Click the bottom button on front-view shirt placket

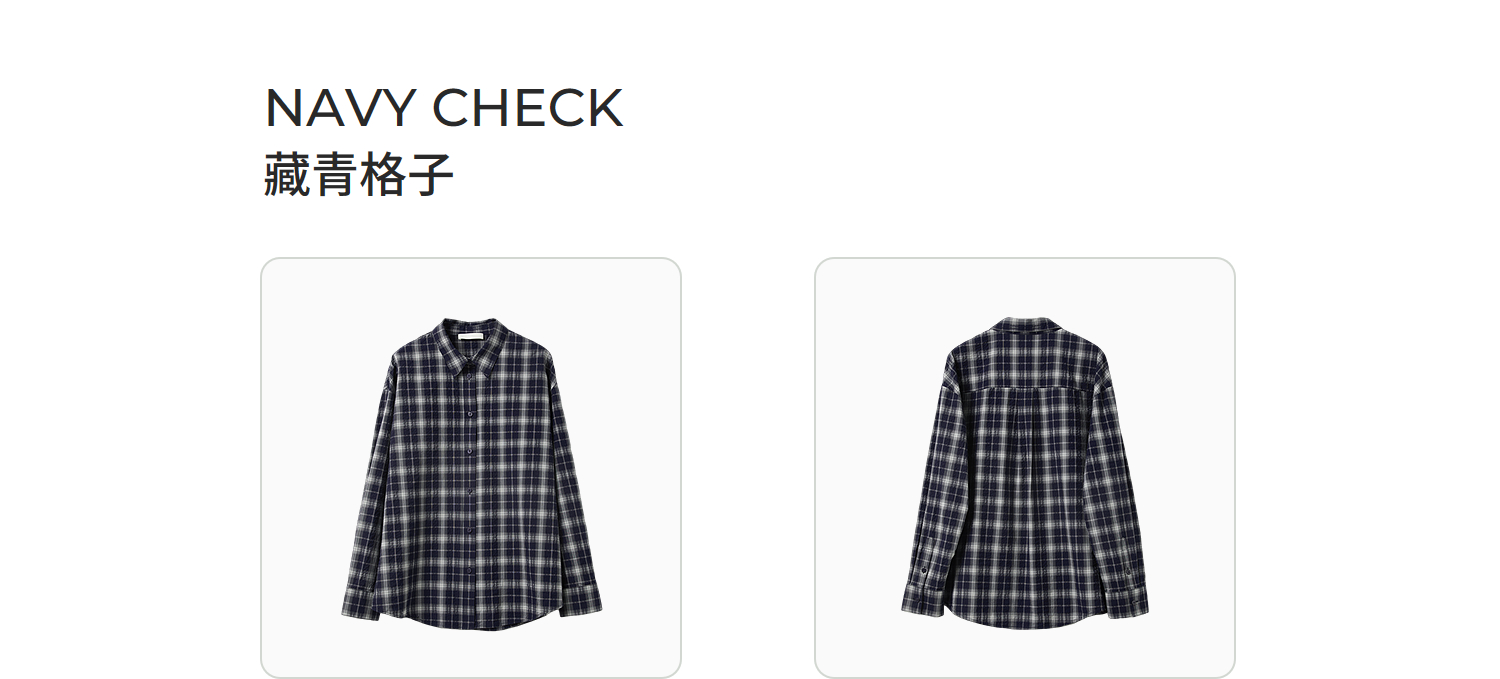tap(469, 570)
